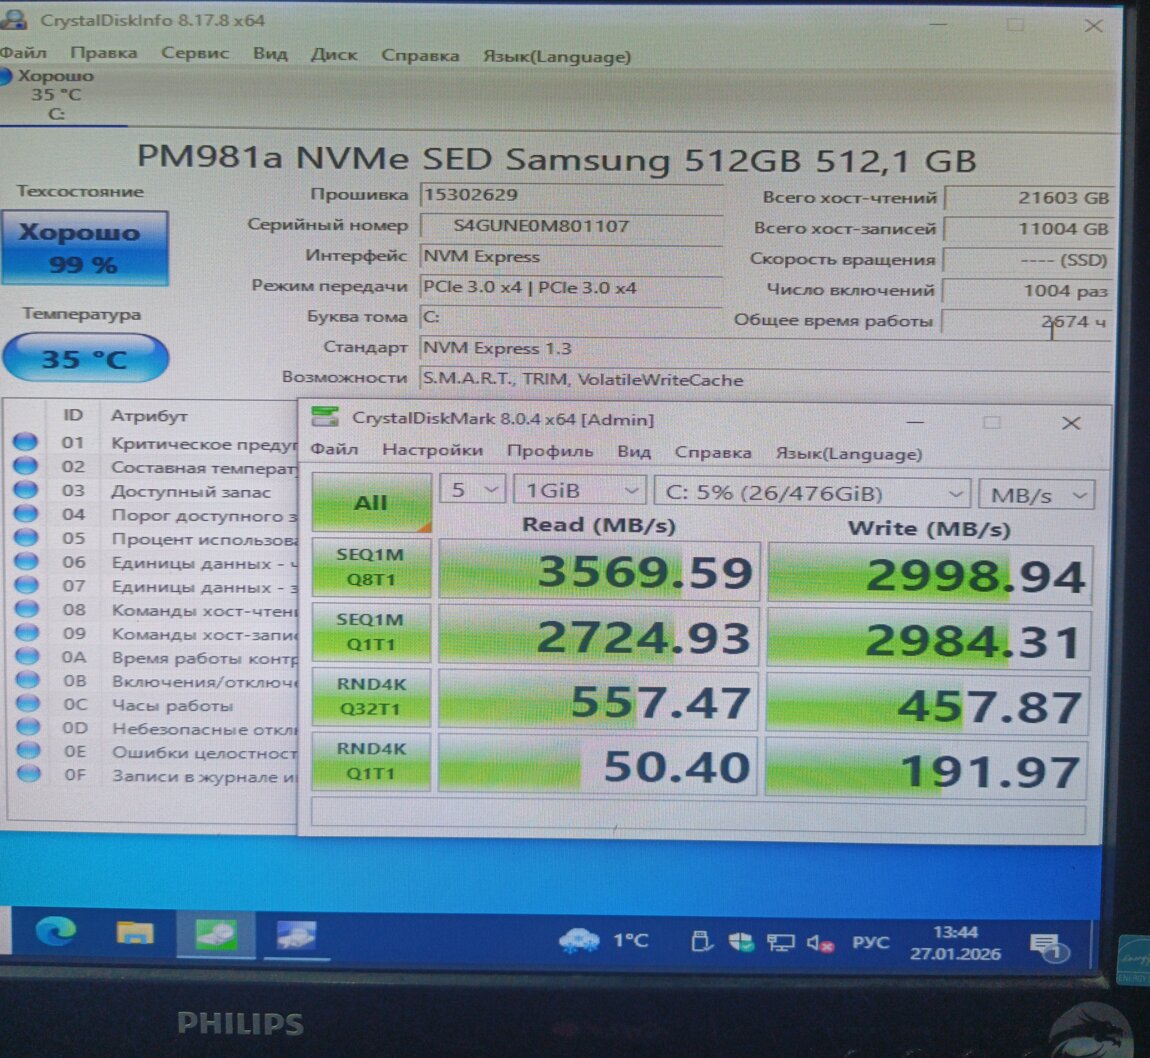The image size is (1150, 1058).
Task: Click the Хорошо 99 % health status indicator
Action: pyautogui.click(x=84, y=248)
